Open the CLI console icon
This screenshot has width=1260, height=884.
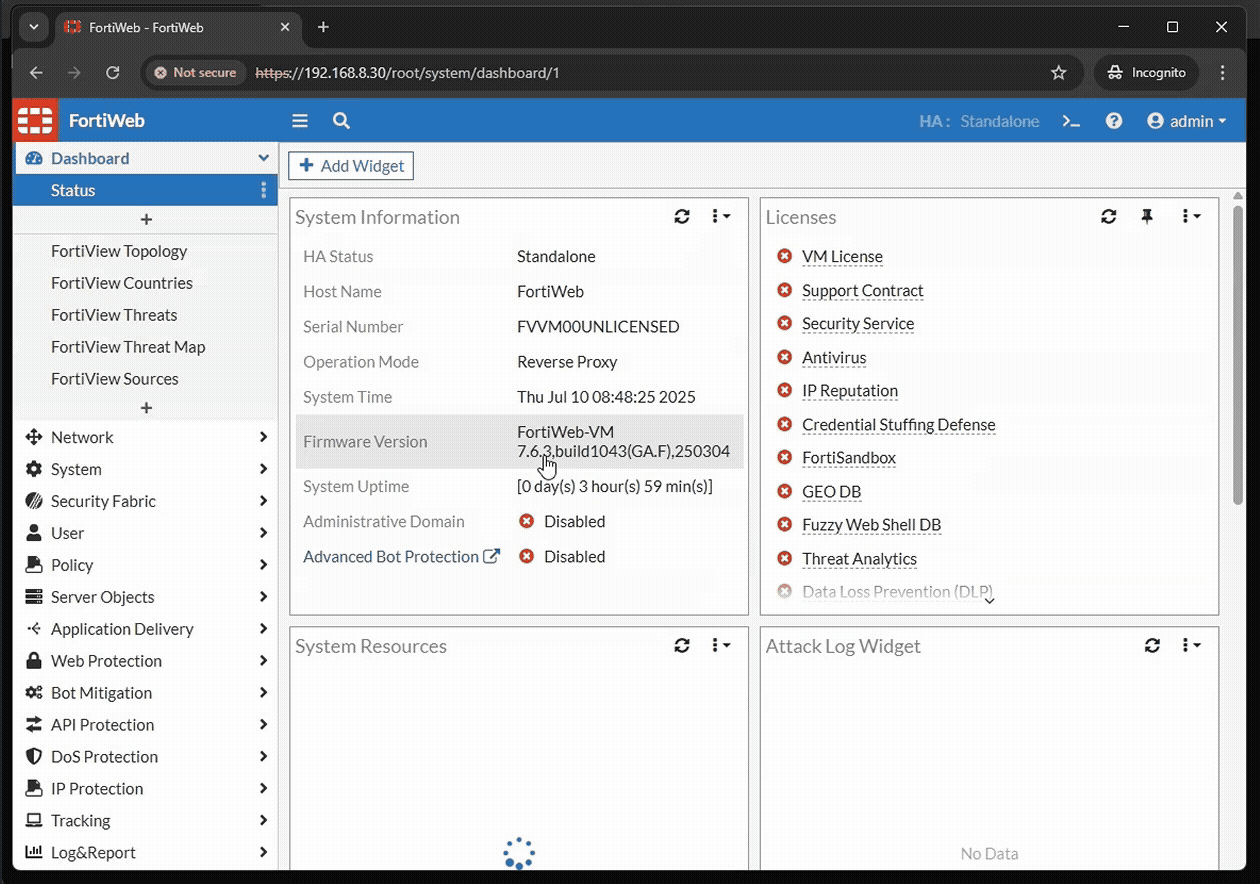coord(1071,121)
